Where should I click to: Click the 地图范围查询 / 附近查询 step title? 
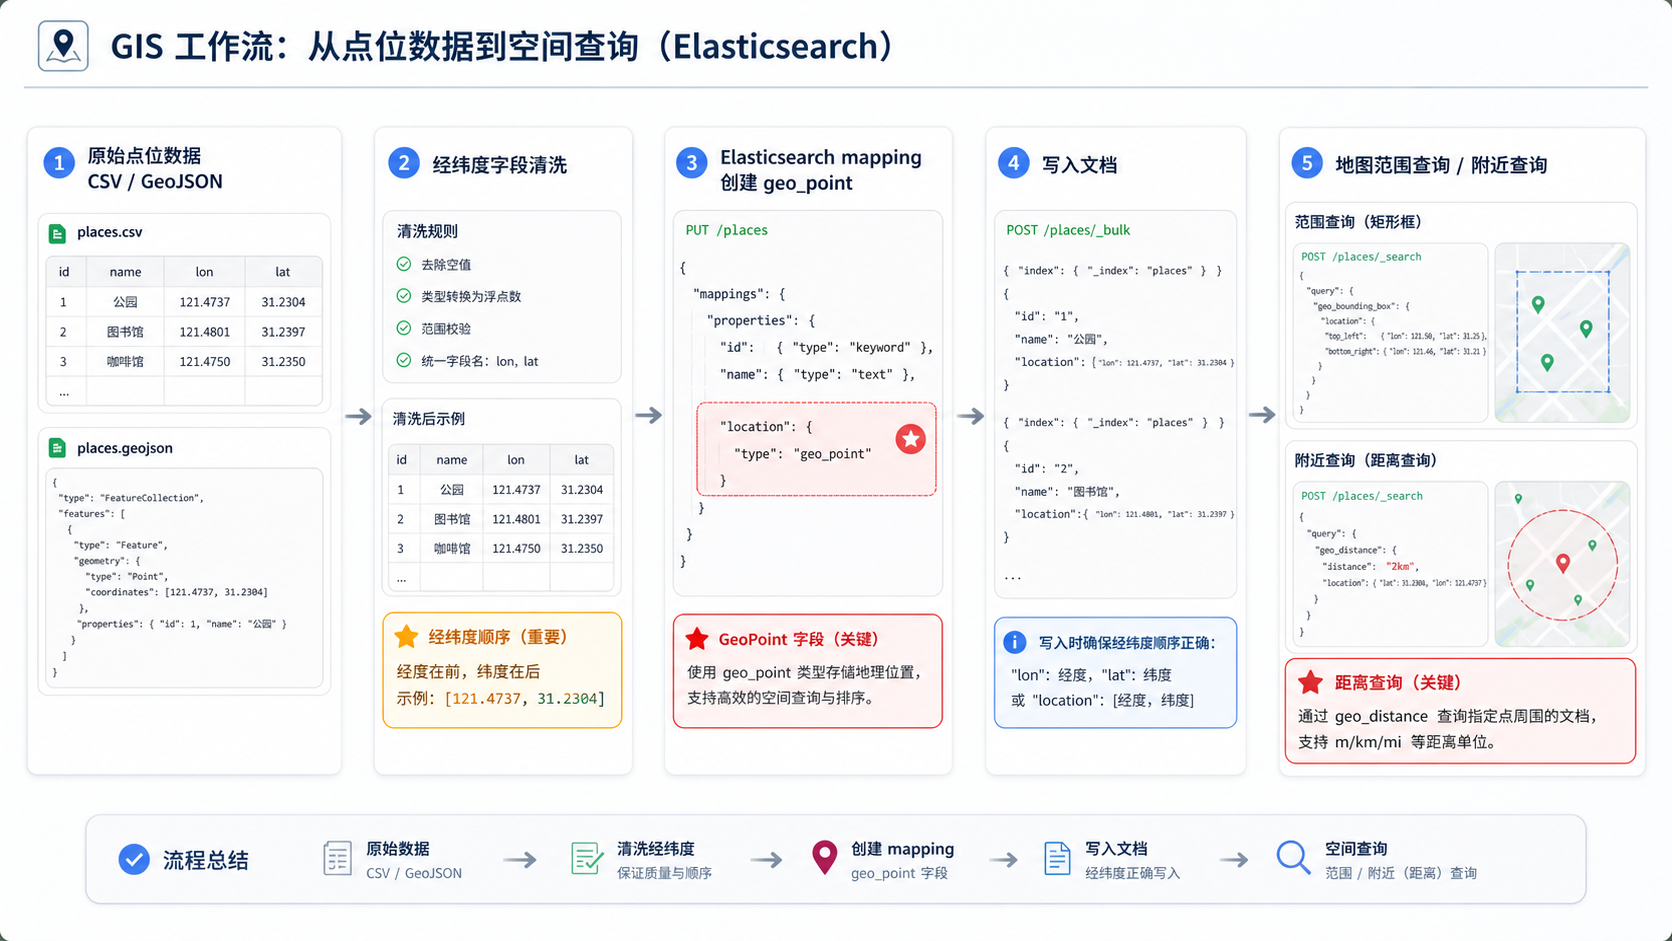tap(1441, 165)
